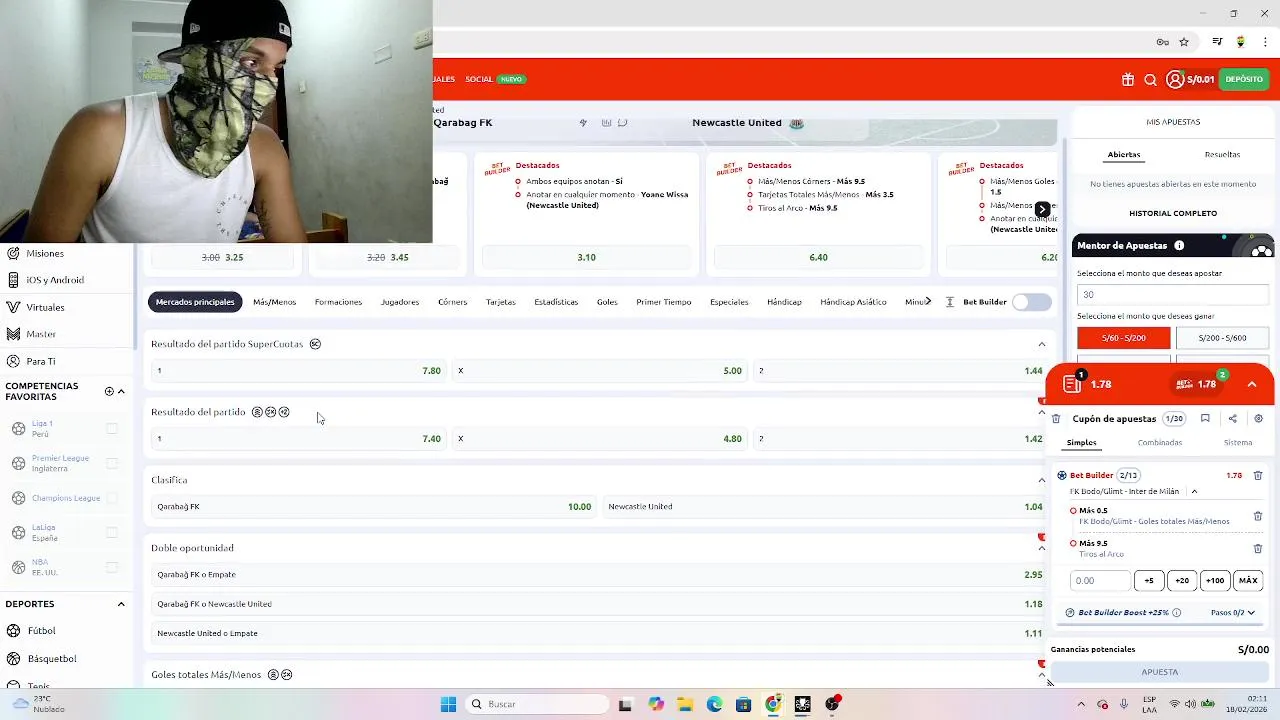The height and width of the screenshot is (720, 1280).
Task: Click the coupon trash icon beside Cupón de apuestas
Action: 1056,419
